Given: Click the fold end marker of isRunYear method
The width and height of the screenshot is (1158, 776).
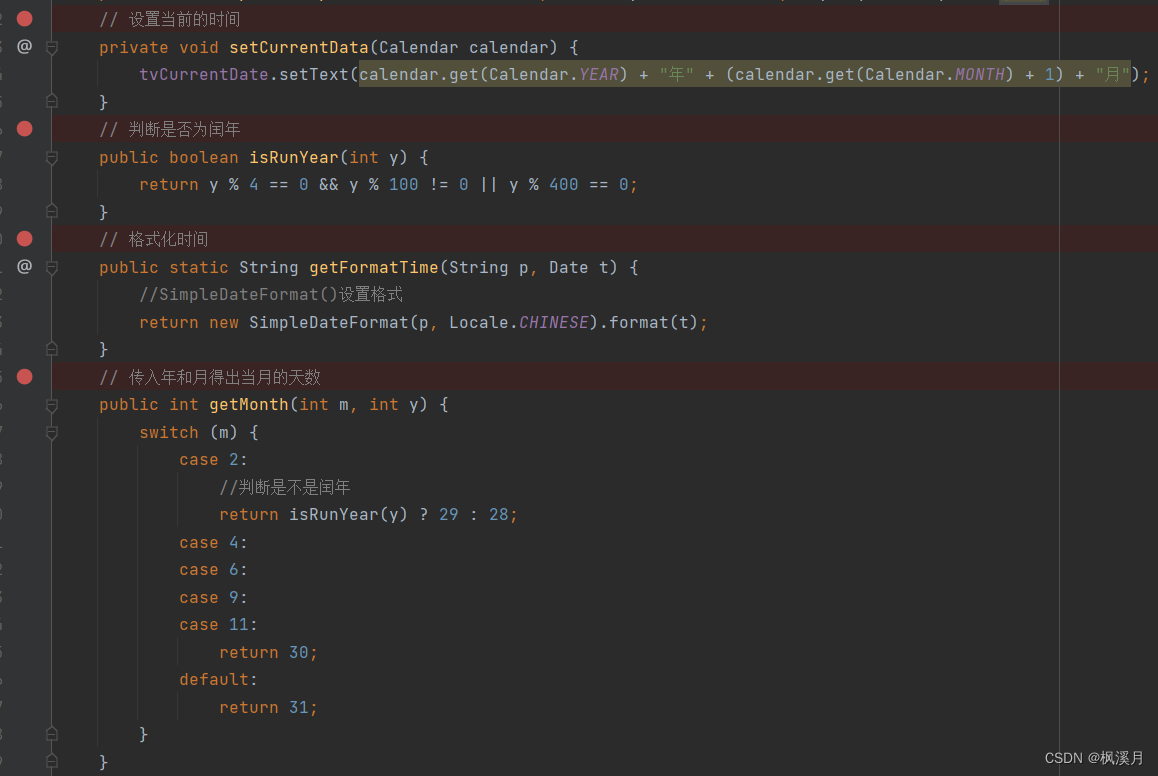Looking at the screenshot, I should click(x=52, y=211).
